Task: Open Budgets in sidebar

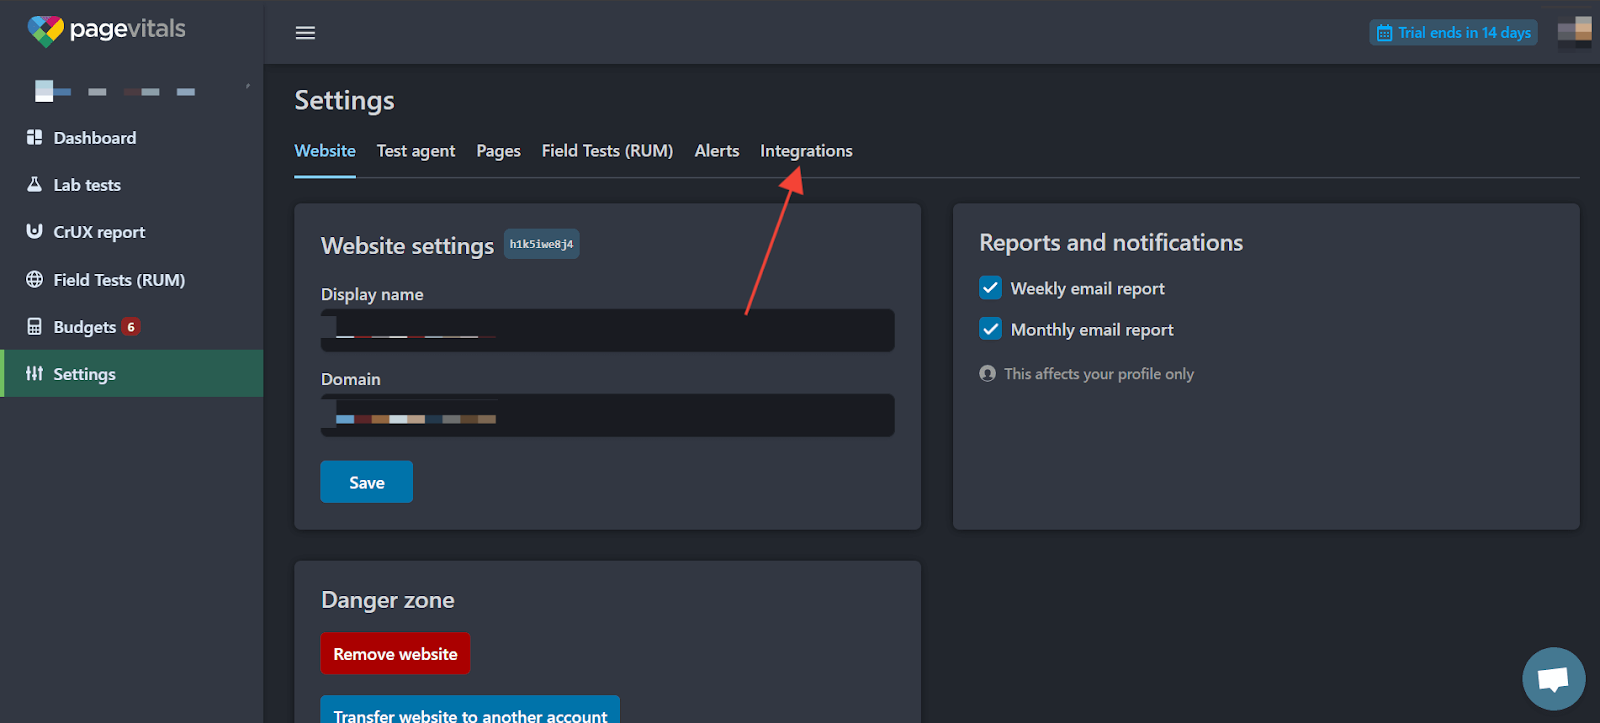Action: tap(132, 327)
